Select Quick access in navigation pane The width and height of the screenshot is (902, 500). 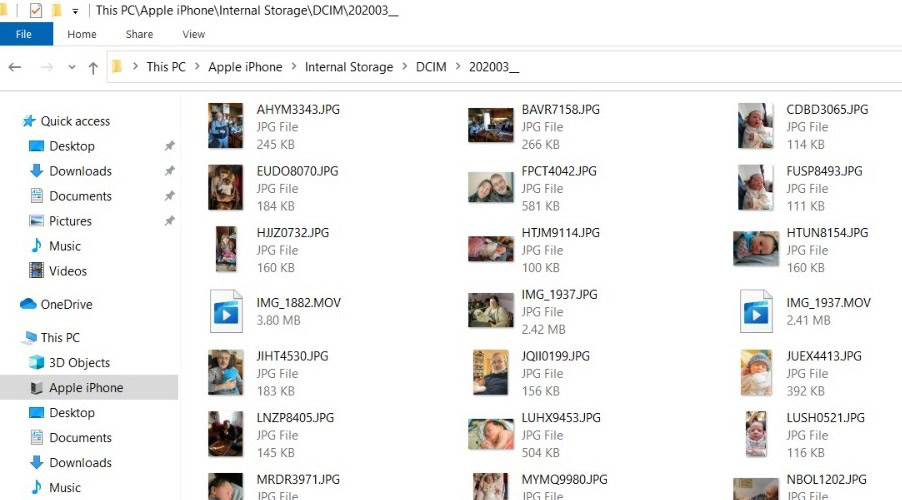point(75,121)
